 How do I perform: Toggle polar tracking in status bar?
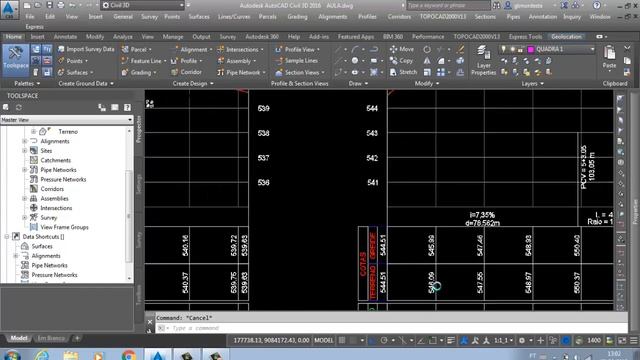click(384, 340)
